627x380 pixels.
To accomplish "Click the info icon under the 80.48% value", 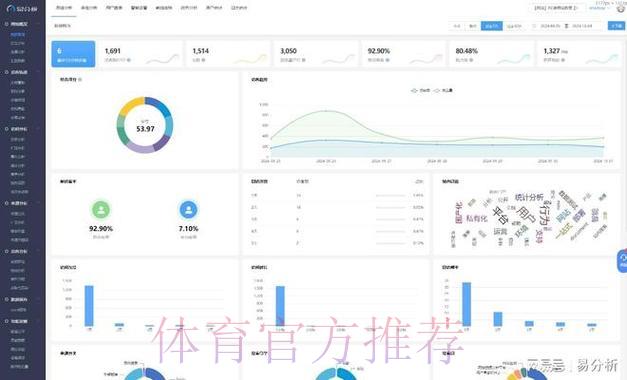I will click(x=471, y=60).
